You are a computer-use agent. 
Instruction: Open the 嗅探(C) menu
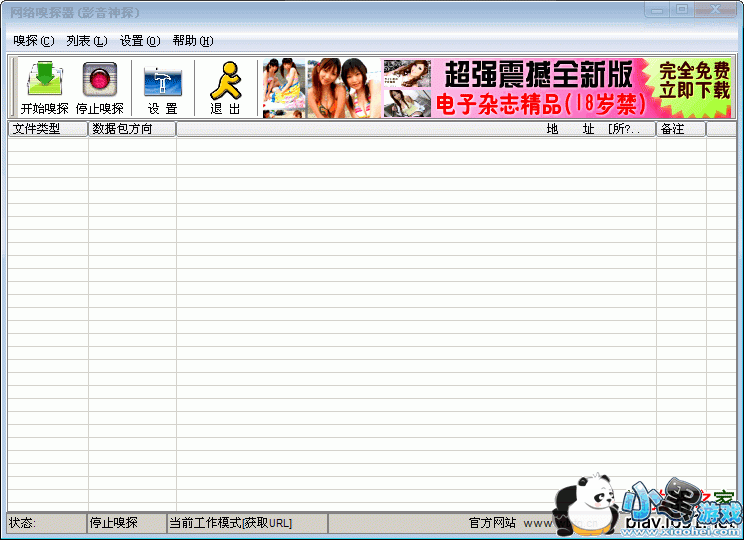34,41
